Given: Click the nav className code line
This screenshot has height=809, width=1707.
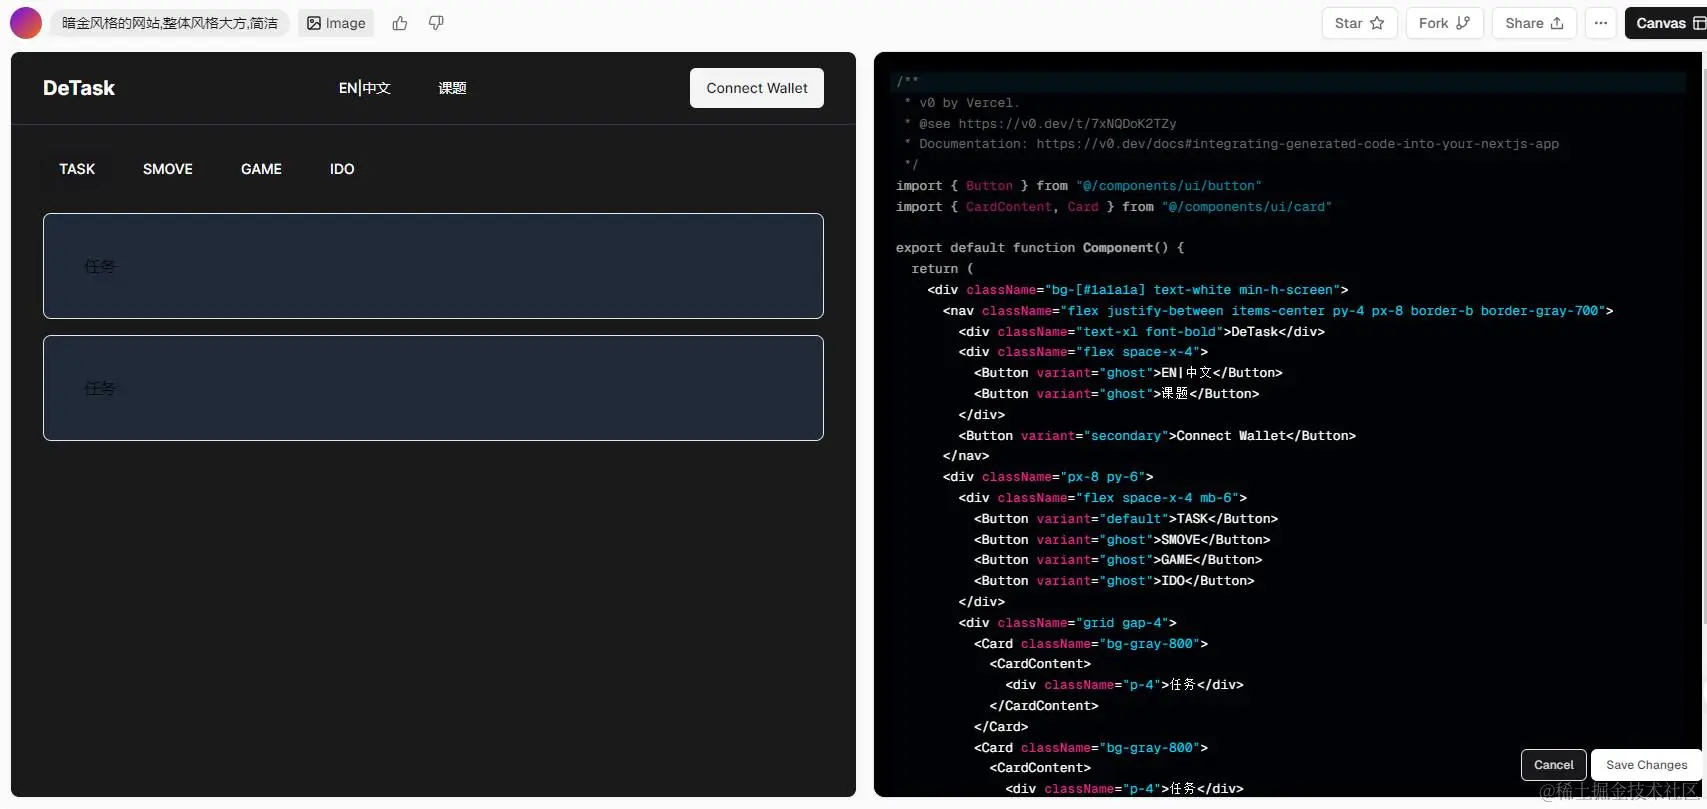Looking at the screenshot, I should tap(1278, 311).
